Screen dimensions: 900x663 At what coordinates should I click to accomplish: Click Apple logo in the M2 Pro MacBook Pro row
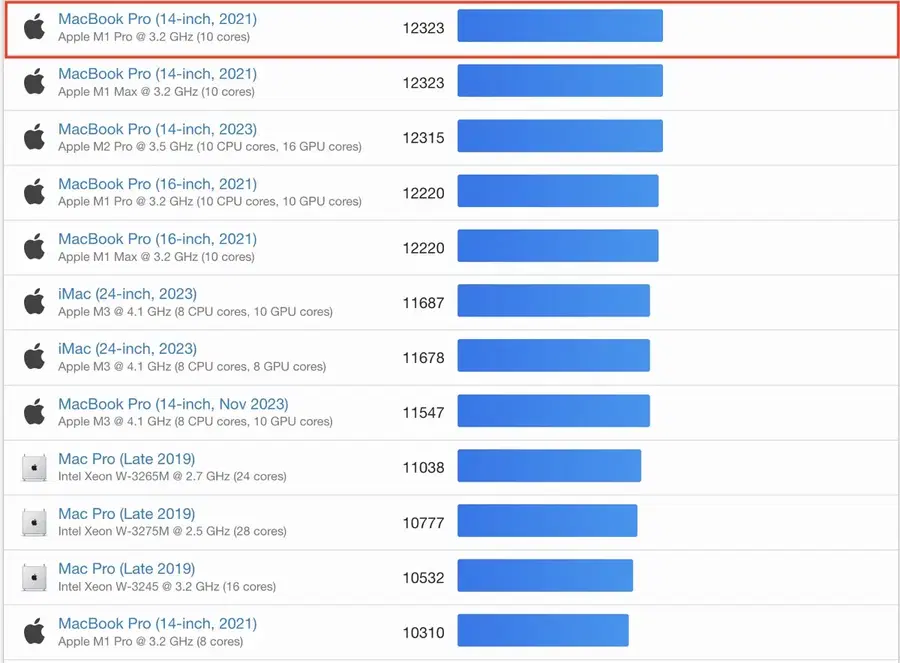coord(34,137)
